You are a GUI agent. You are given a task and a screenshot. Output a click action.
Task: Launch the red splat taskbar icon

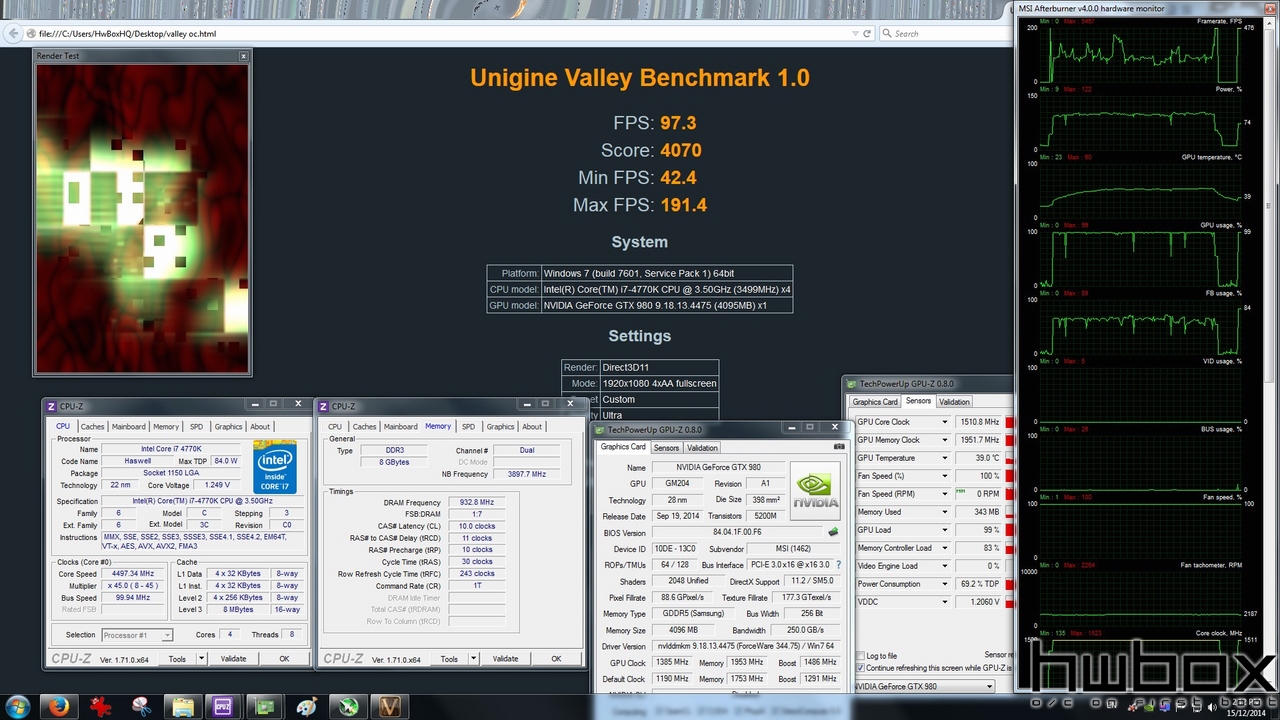pos(100,706)
